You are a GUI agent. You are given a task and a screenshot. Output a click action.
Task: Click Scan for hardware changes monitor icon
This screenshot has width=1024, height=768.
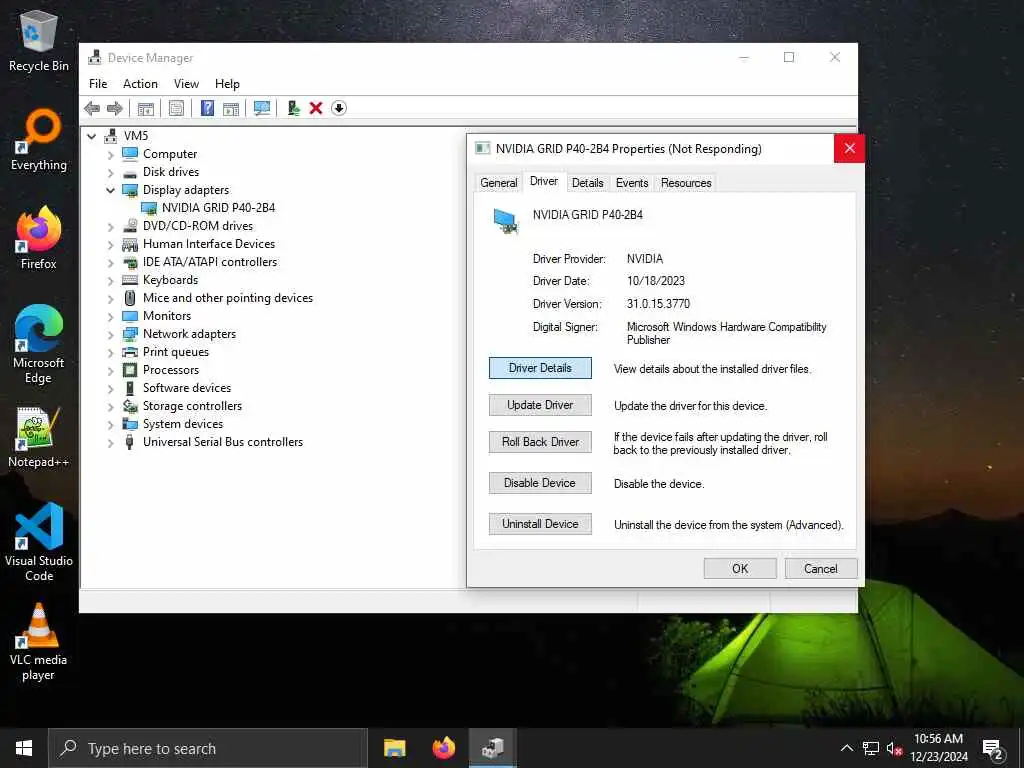point(262,108)
